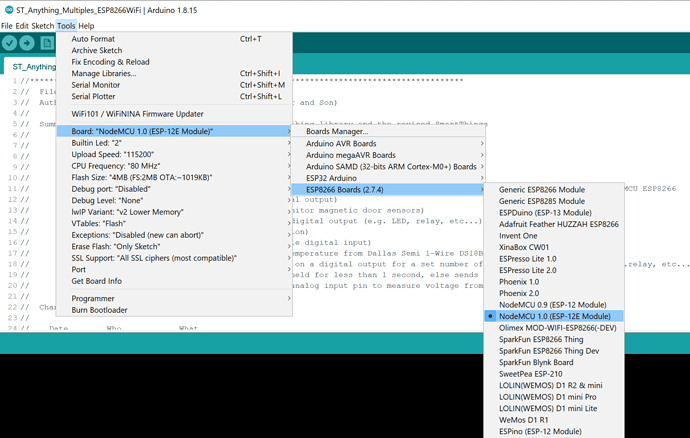
Task: Select Generic ESP8266 Module board
Action: coord(554,189)
